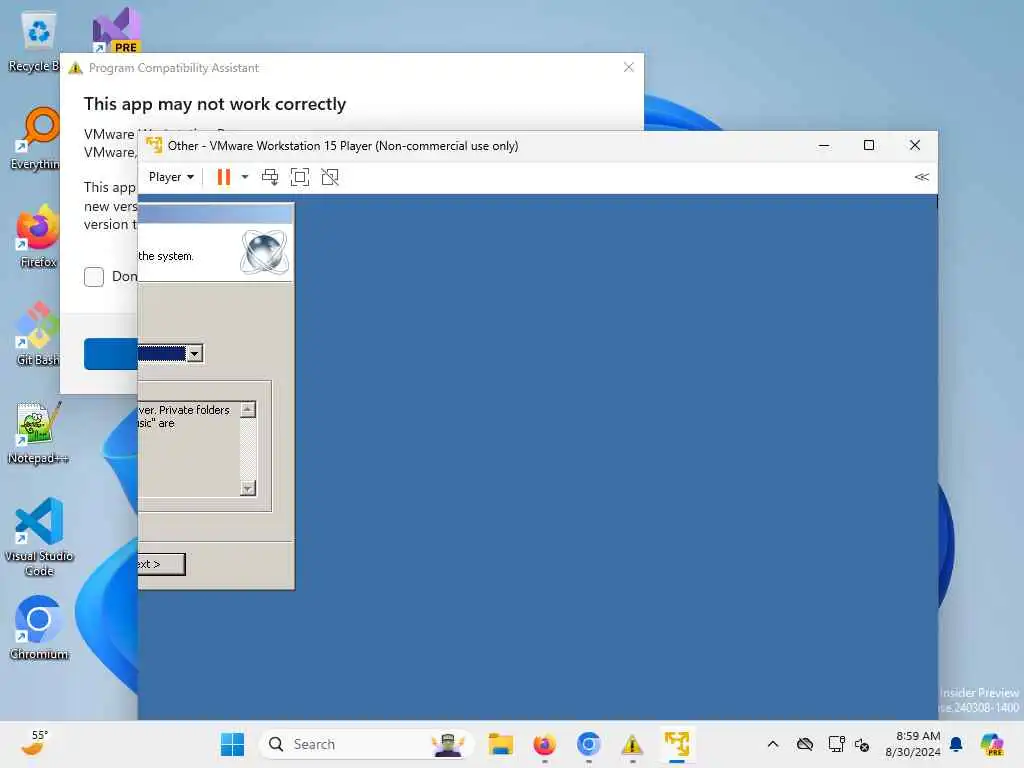This screenshot has height=768, width=1024.
Task: Open the clock showing 8:59 AM
Action: [913, 744]
